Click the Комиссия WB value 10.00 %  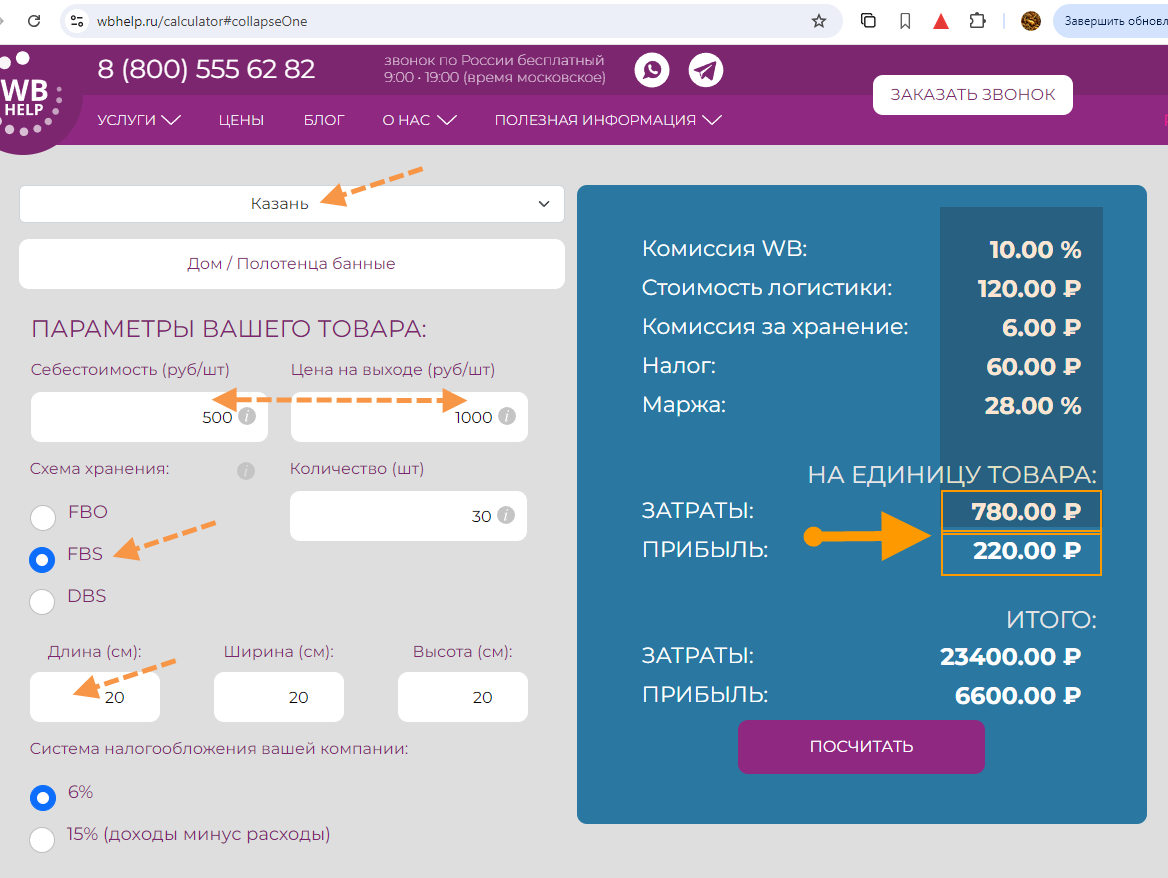tap(1035, 249)
